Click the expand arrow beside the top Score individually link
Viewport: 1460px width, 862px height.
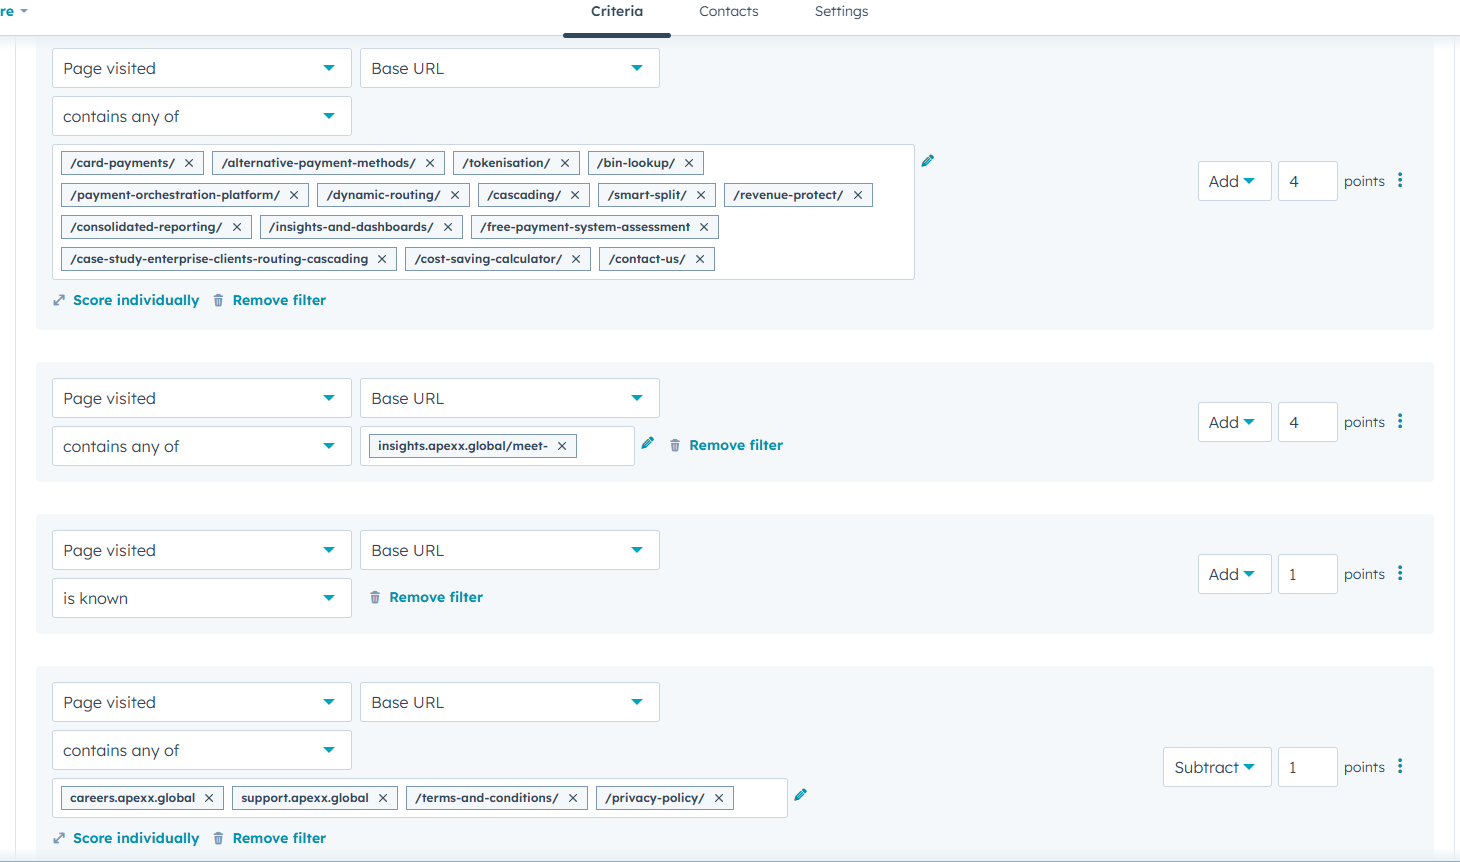tap(58, 299)
